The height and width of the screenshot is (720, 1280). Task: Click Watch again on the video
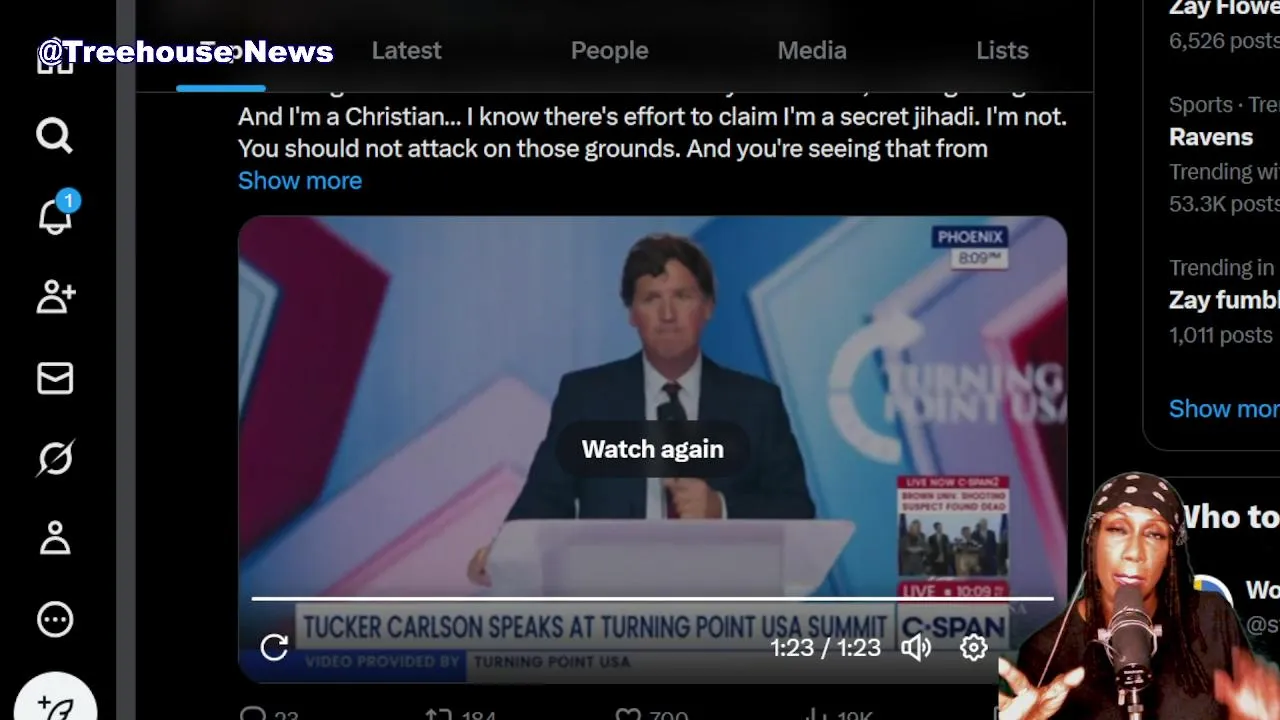point(652,449)
